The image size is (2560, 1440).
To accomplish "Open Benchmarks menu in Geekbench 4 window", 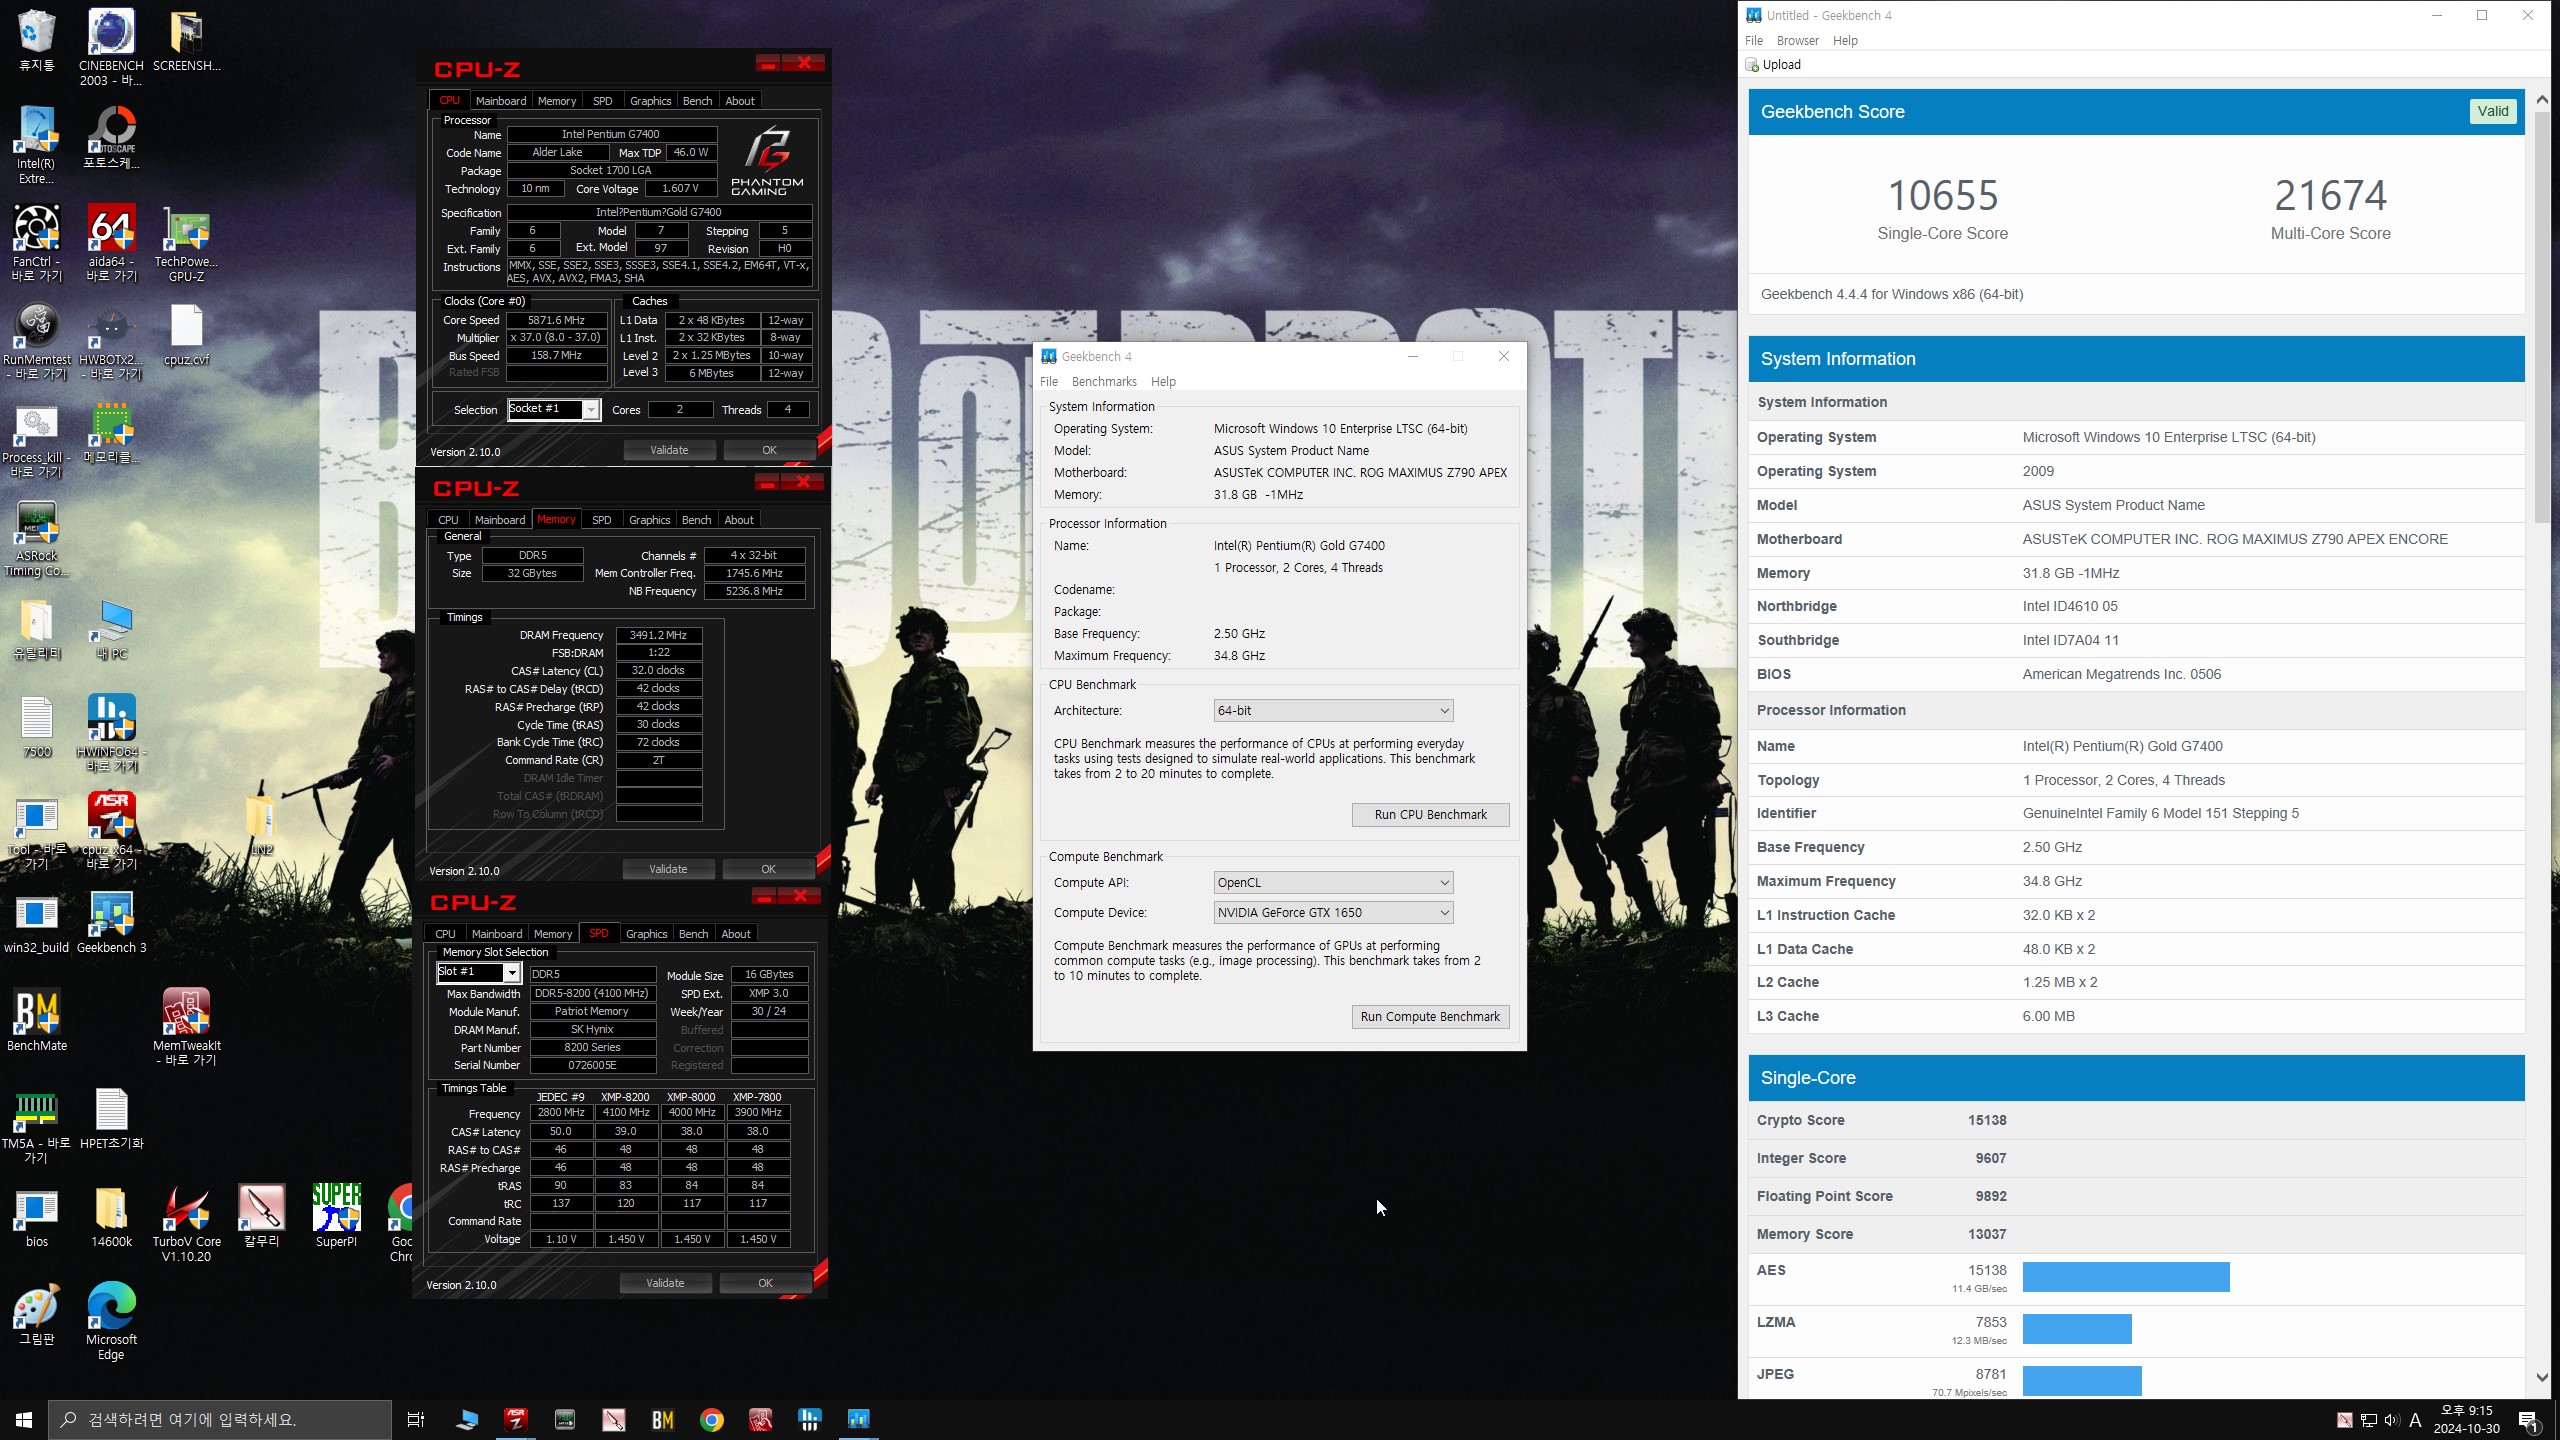I will 1104,382.
